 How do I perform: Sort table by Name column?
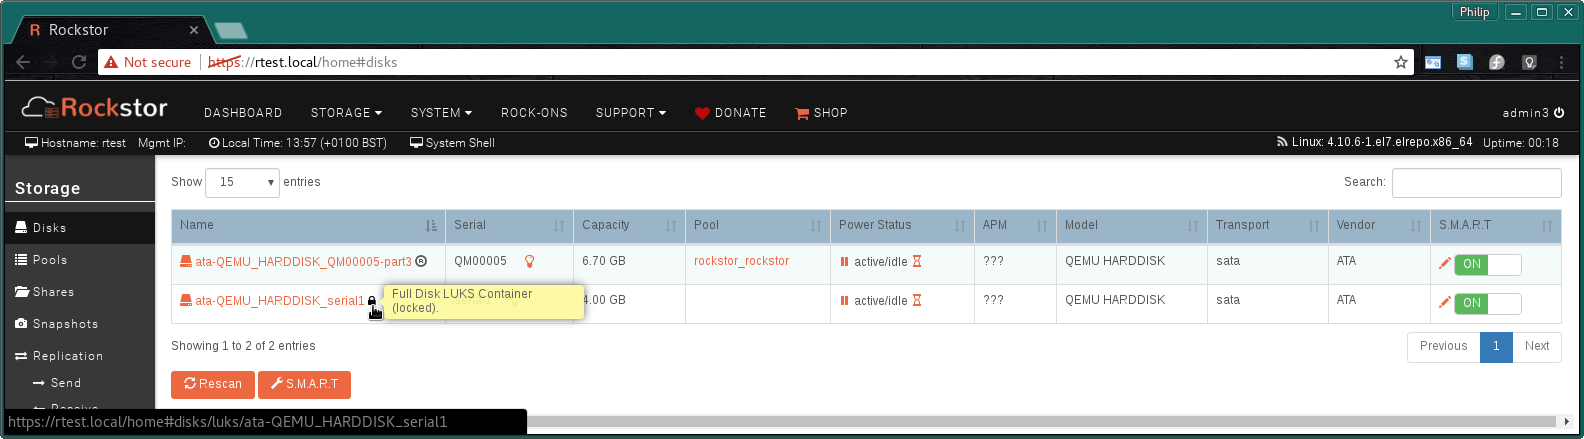click(308, 225)
